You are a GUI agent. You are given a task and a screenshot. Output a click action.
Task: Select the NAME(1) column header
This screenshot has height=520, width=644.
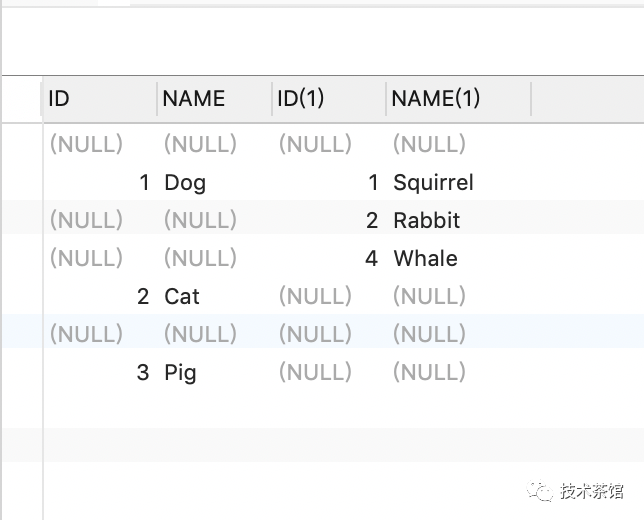458,99
